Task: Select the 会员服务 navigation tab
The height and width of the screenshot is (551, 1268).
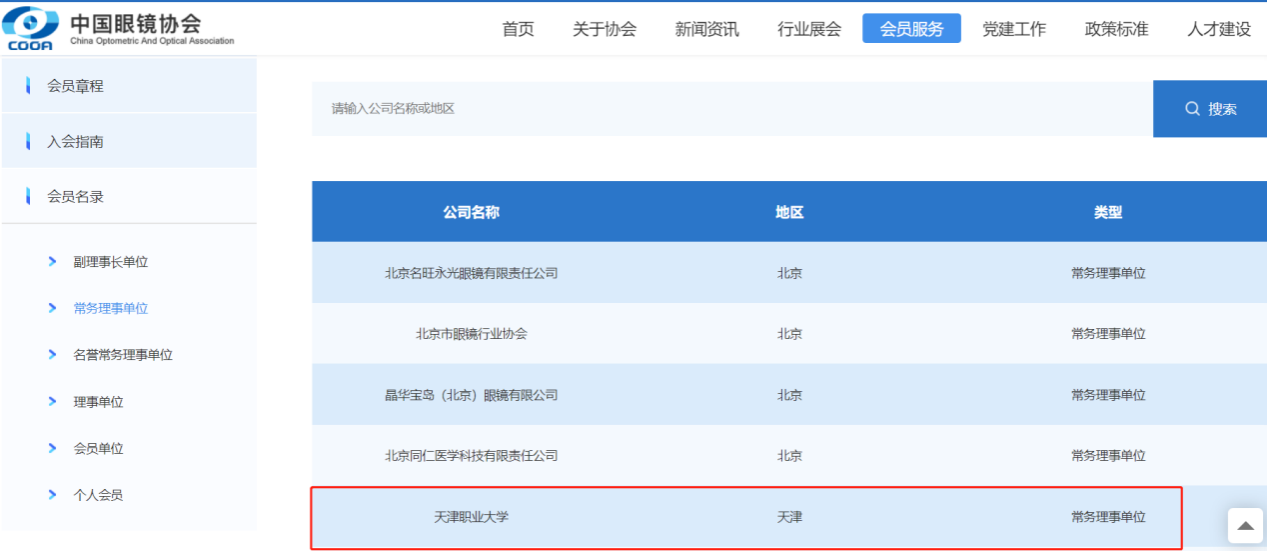Action: tap(911, 29)
